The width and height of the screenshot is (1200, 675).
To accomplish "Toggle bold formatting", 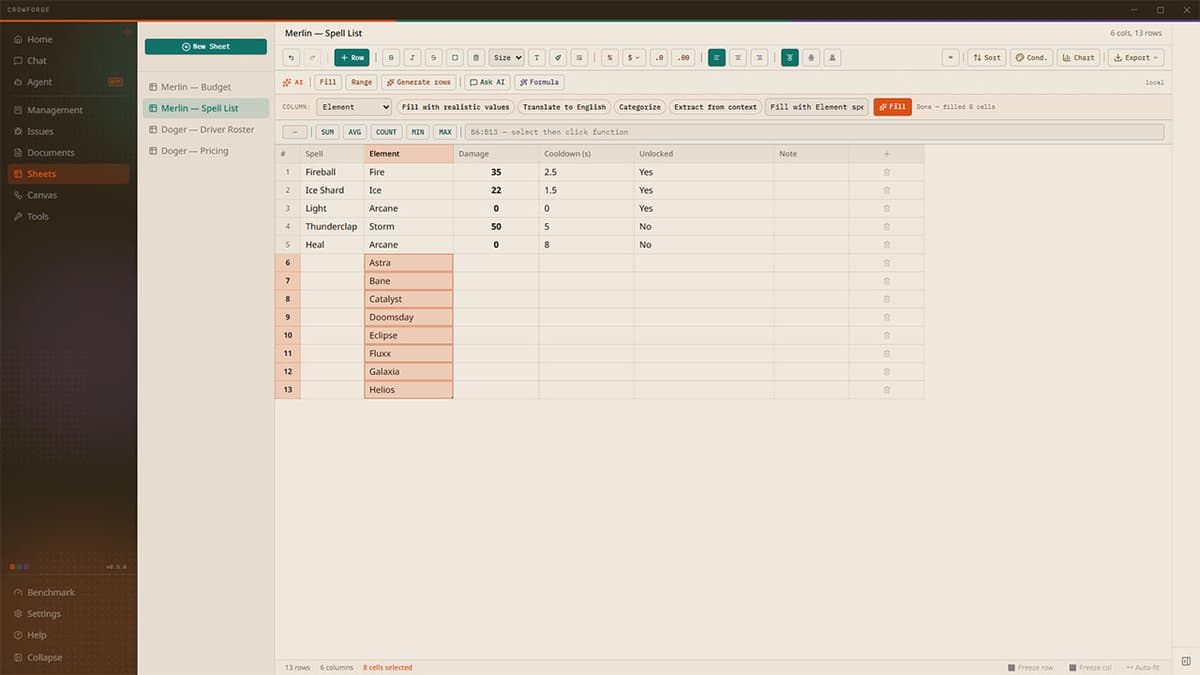I will click(x=391, y=58).
